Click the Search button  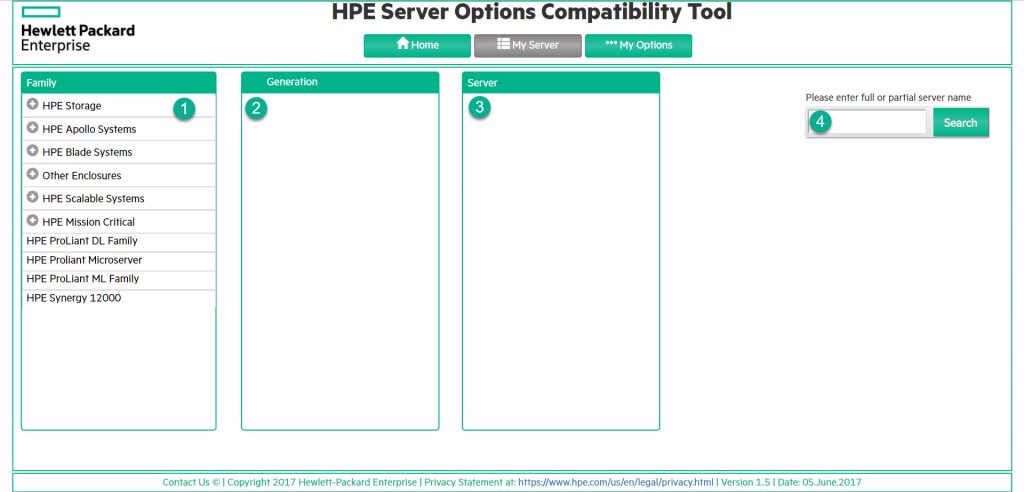[x=961, y=123]
